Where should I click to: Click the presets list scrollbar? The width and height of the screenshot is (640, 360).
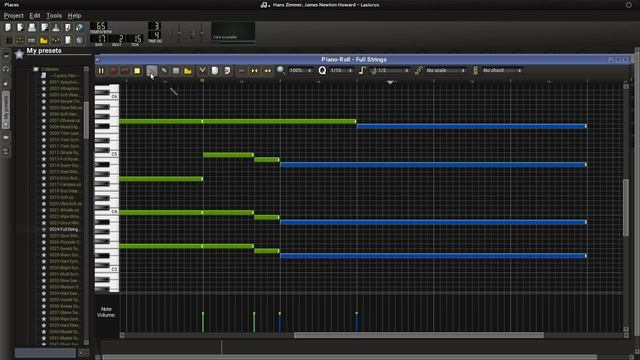point(86,120)
